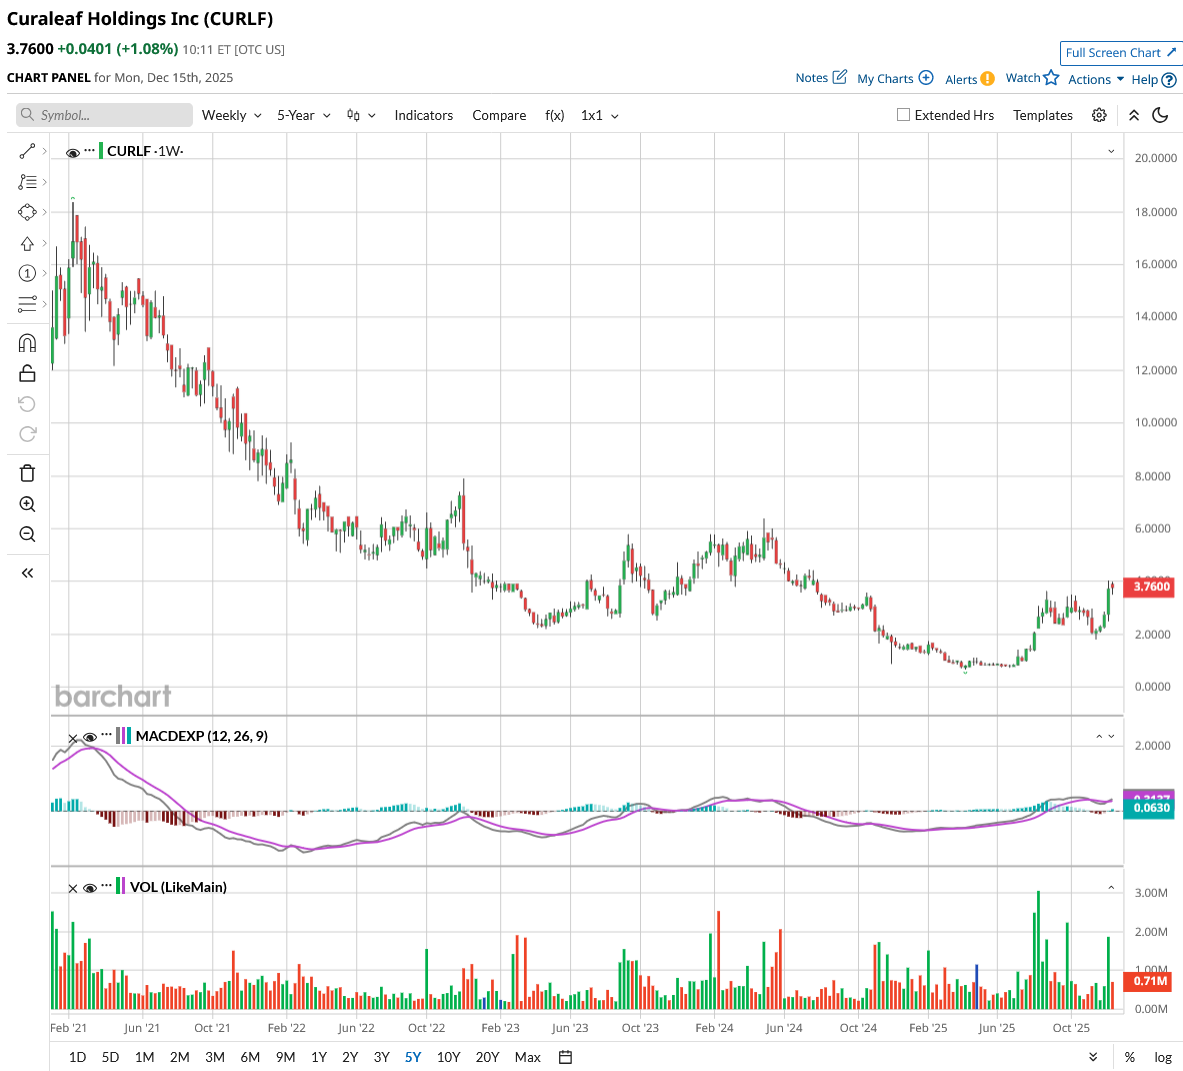Open the Help menu
Image resolution: width=1183 pixels, height=1071 pixels.
(x=1154, y=79)
